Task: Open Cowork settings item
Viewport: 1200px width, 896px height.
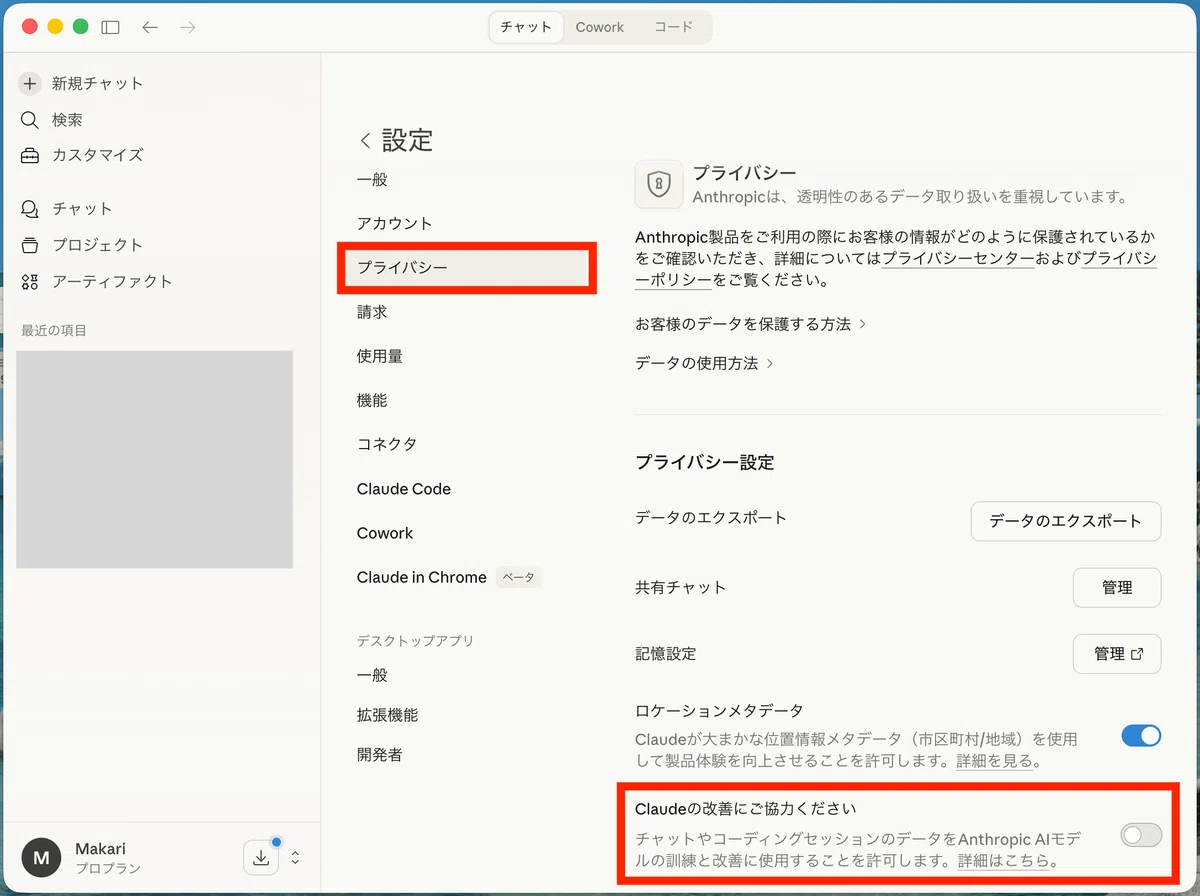Action: click(x=385, y=533)
